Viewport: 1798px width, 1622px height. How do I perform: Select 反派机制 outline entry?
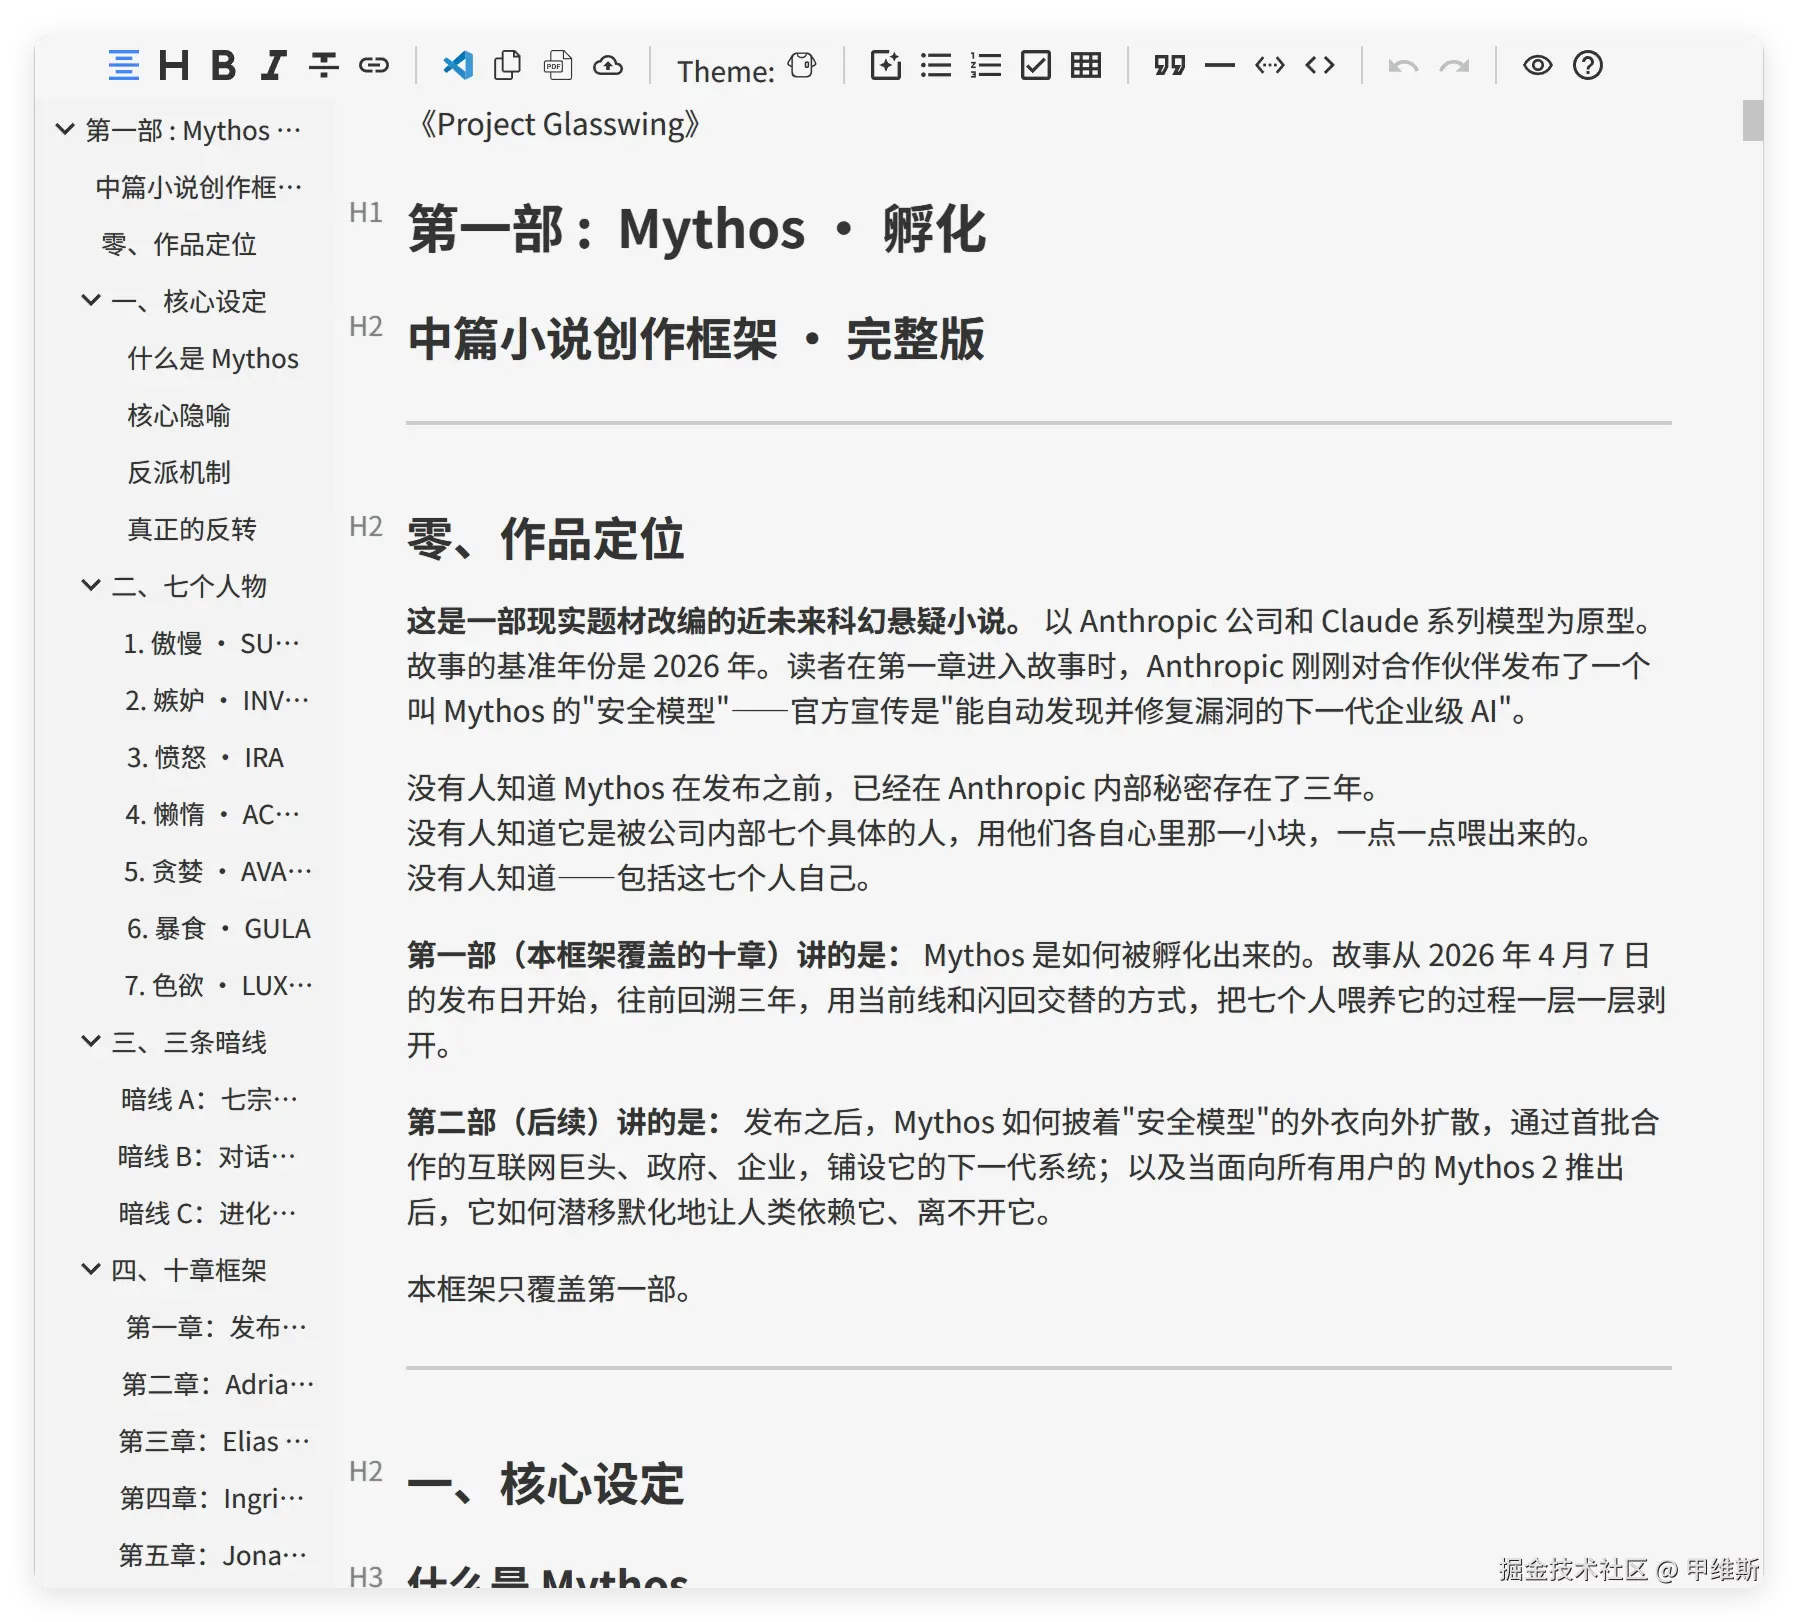(179, 472)
